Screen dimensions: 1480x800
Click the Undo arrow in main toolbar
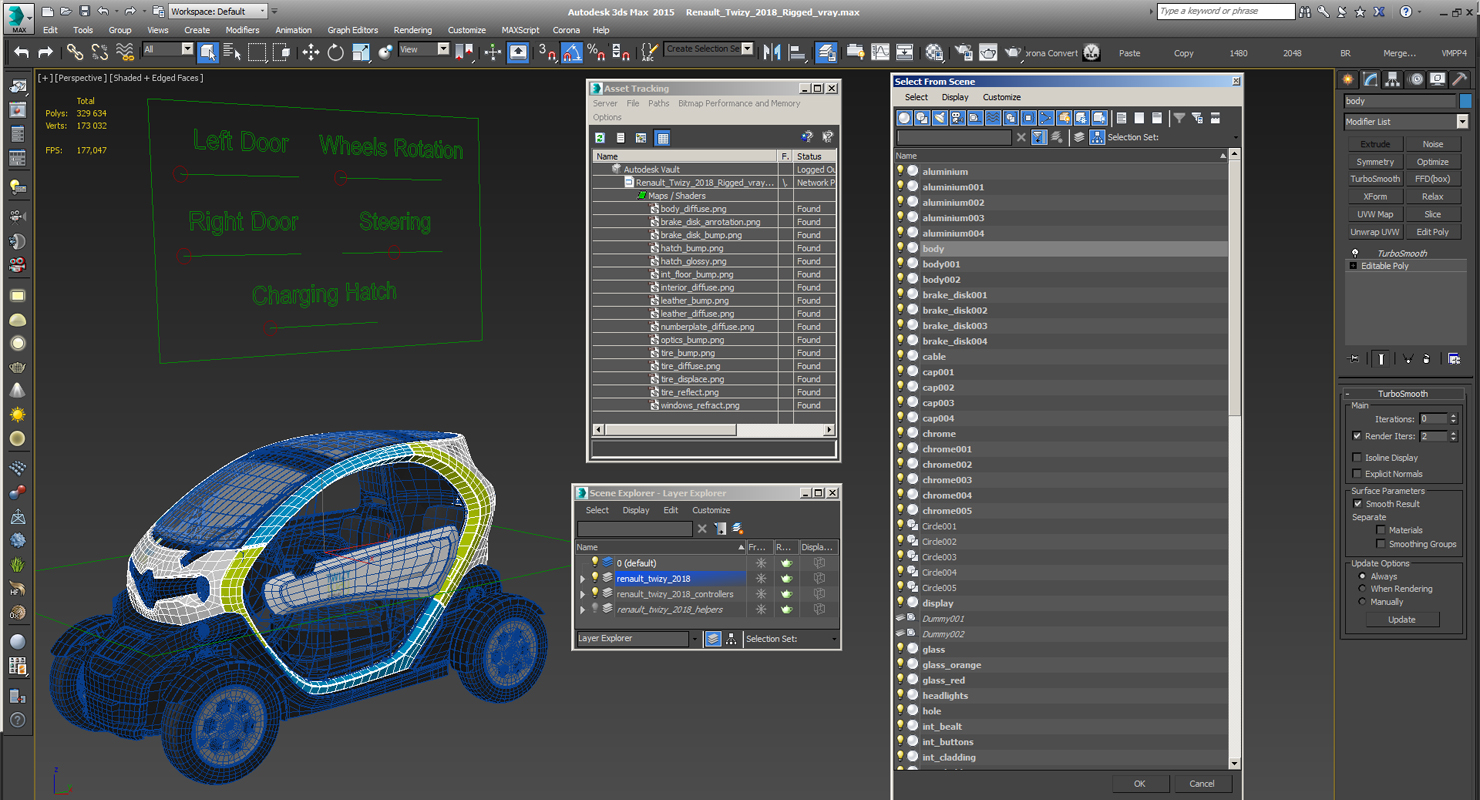21,52
